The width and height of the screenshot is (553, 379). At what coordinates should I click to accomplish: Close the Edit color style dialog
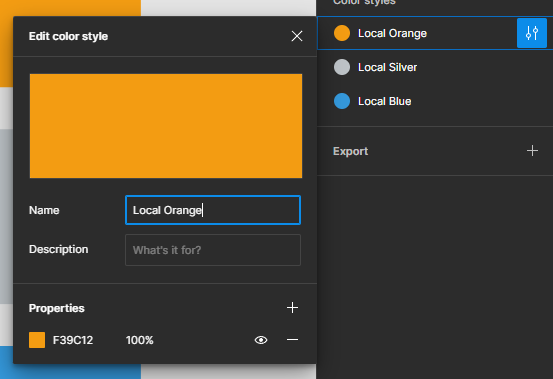pyautogui.click(x=297, y=36)
